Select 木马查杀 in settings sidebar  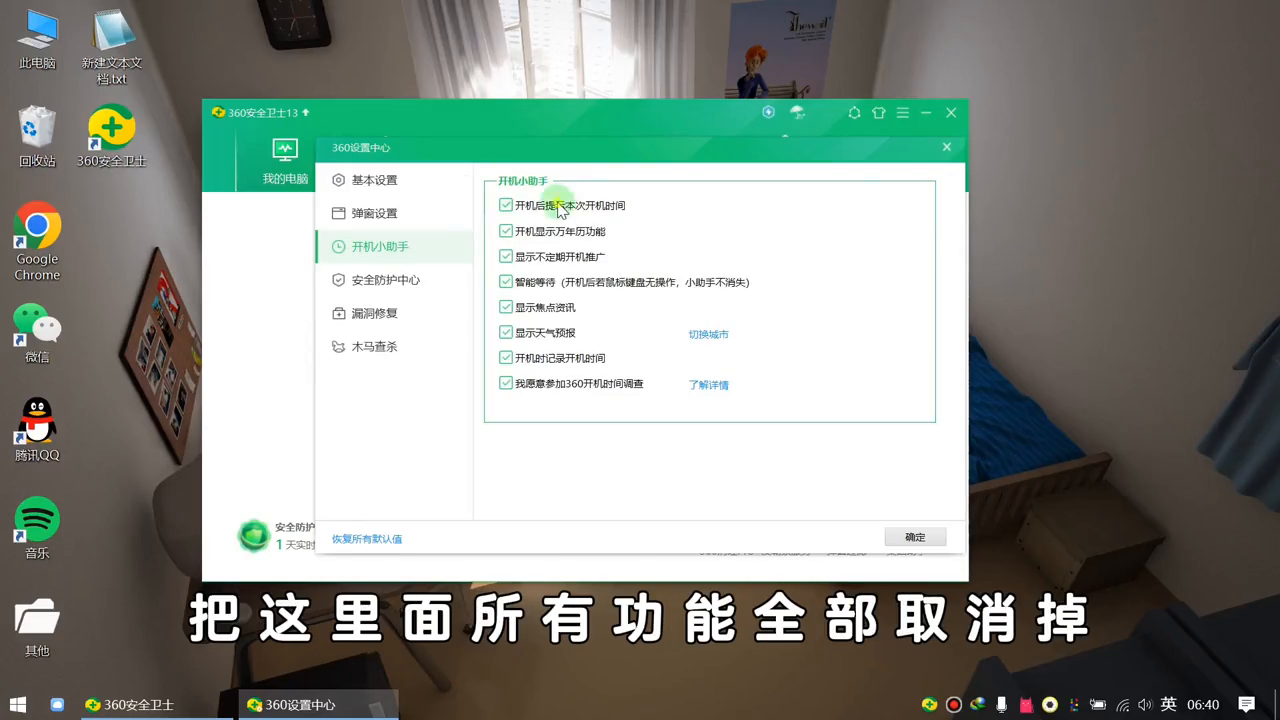point(394,346)
